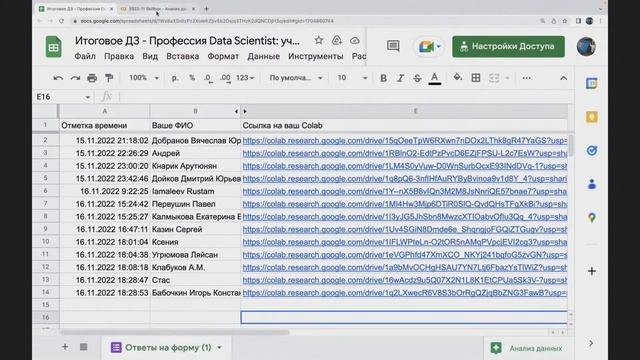Open the Google Sheets home icon
Viewport: 640px width, 360px height.
[53, 47]
